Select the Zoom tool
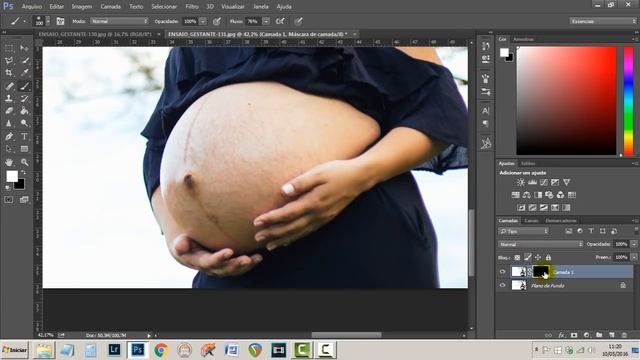 click(x=24, y=162)
